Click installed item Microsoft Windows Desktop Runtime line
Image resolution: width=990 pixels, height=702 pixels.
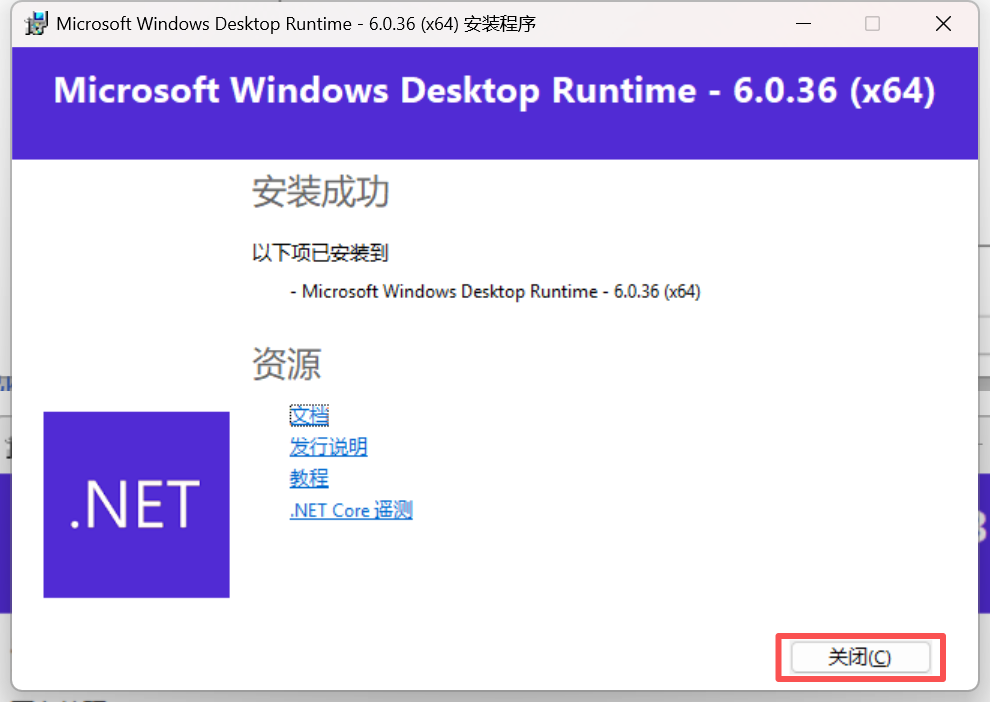(x=496, y=292)
